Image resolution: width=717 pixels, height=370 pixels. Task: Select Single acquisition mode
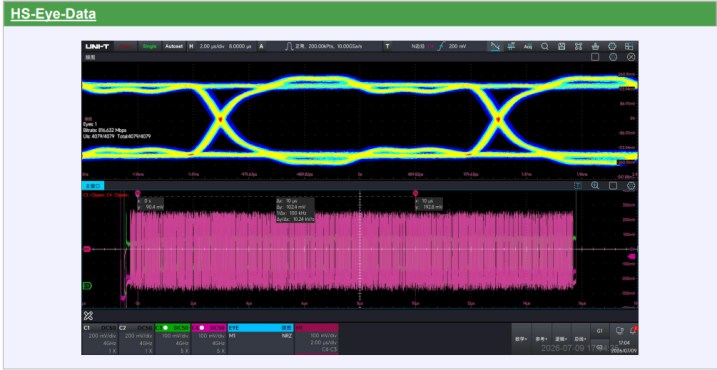(x=150, y=46)
